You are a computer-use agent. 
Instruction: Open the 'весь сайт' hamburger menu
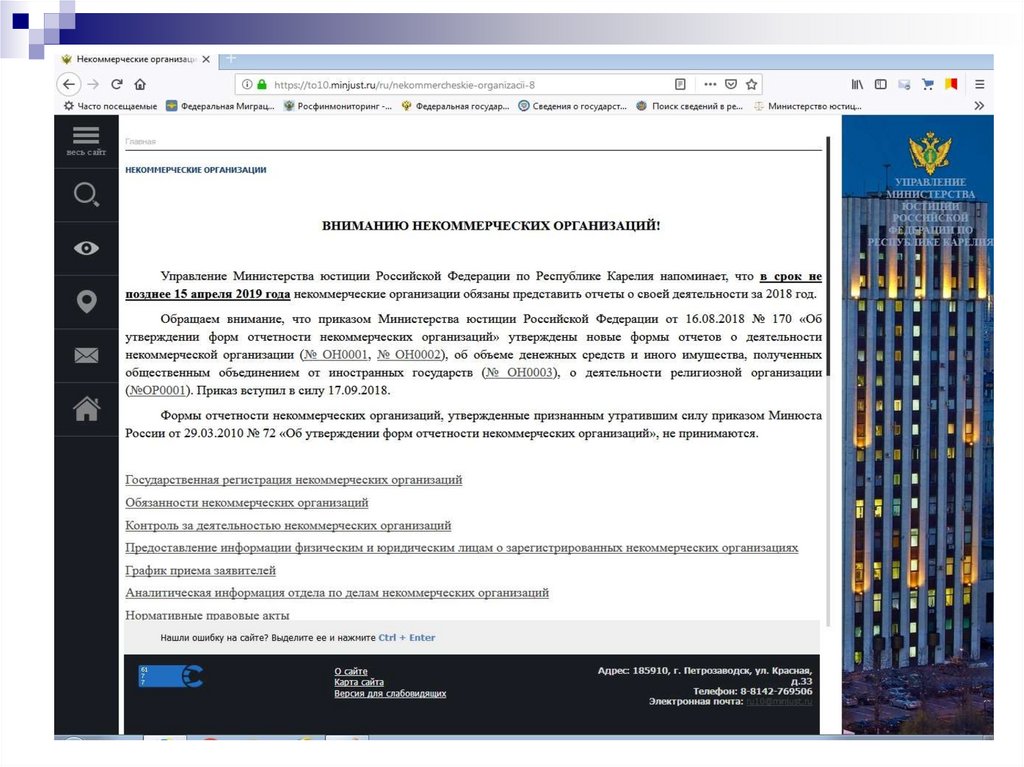(x=86, y=140)
